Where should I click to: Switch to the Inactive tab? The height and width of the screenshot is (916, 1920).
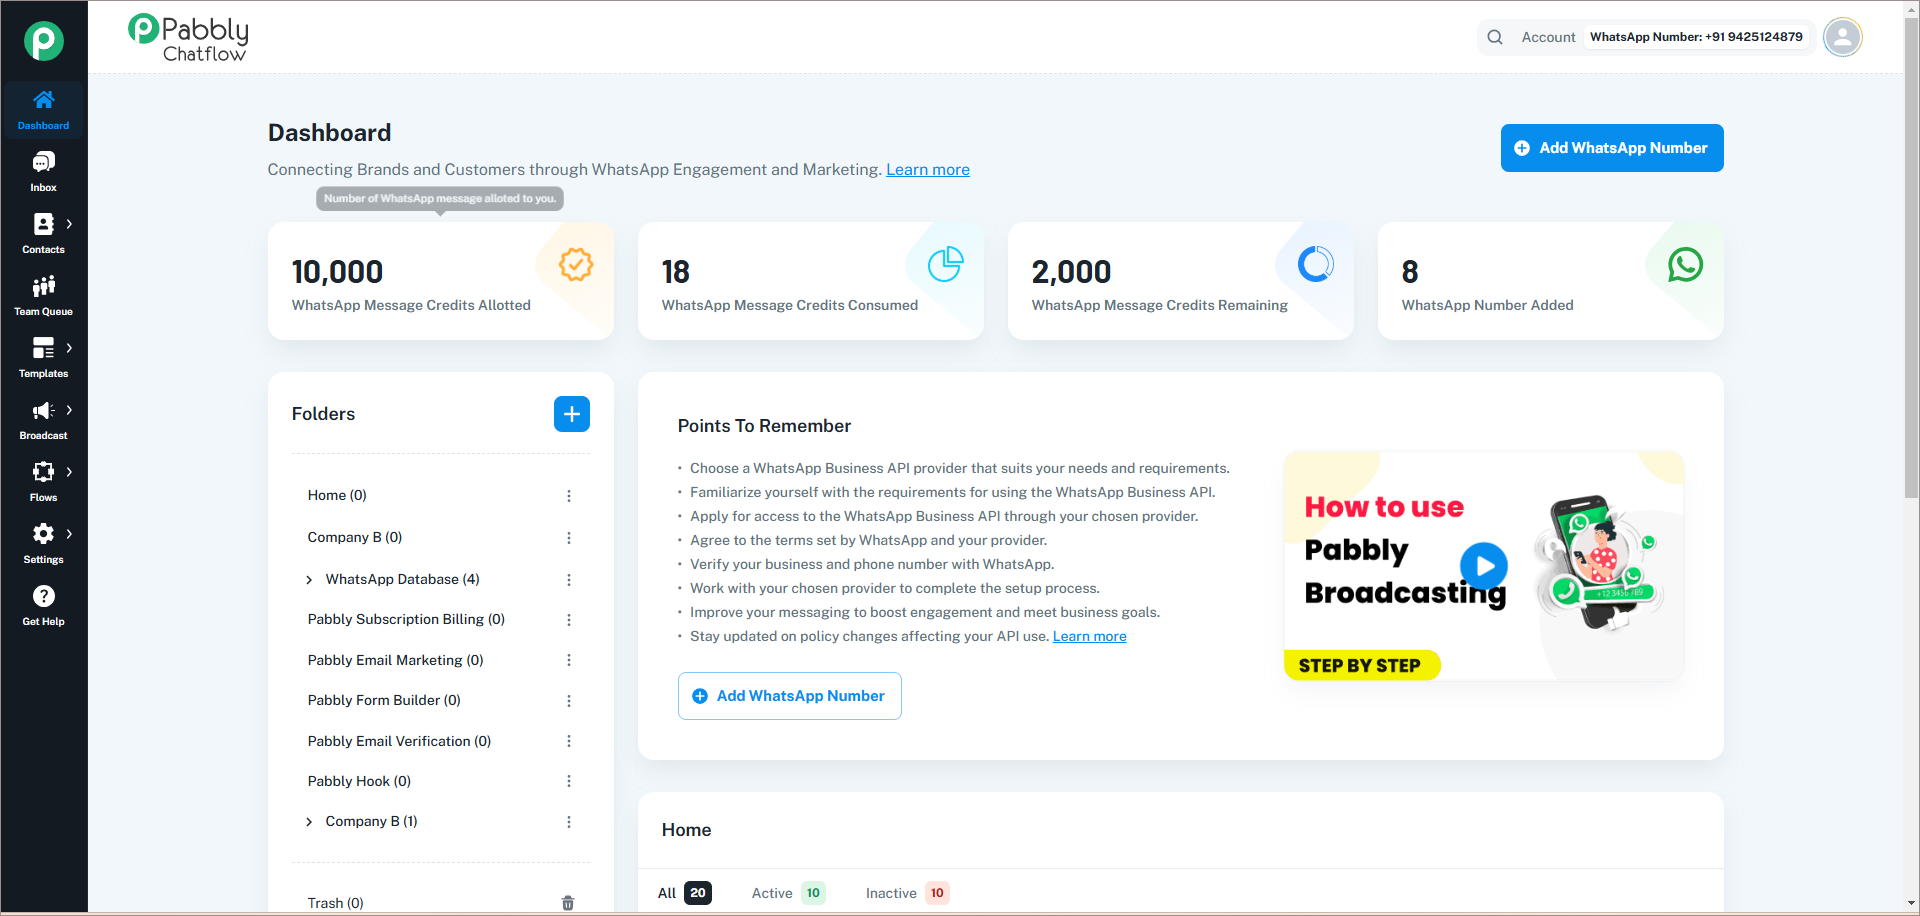coord(907,893)
